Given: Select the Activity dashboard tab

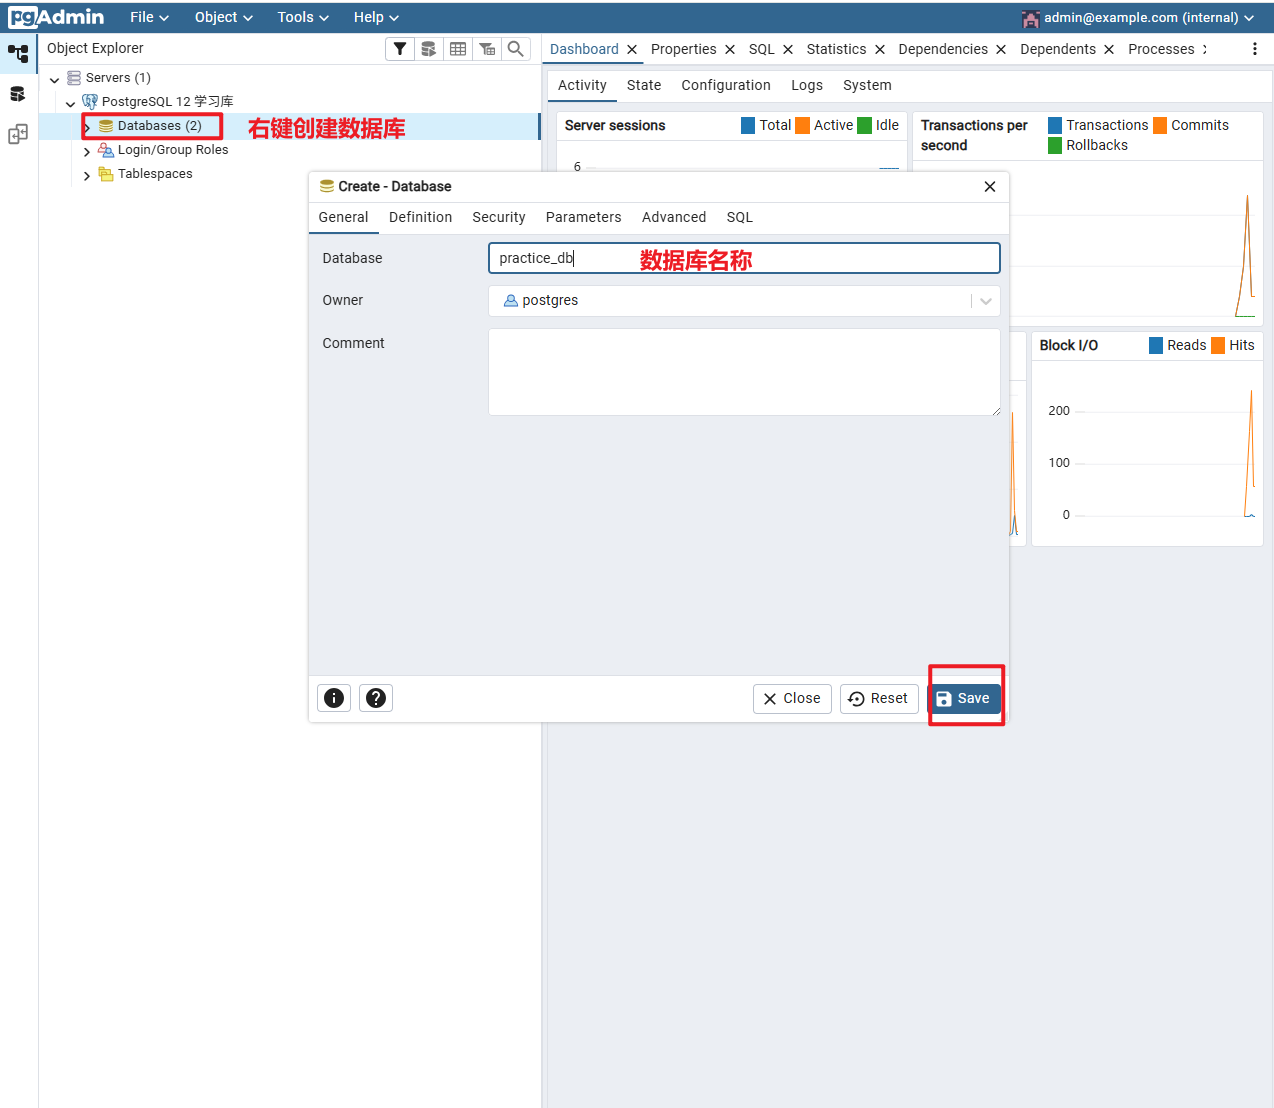Looking at the screenshot, I should click(582, 85).
